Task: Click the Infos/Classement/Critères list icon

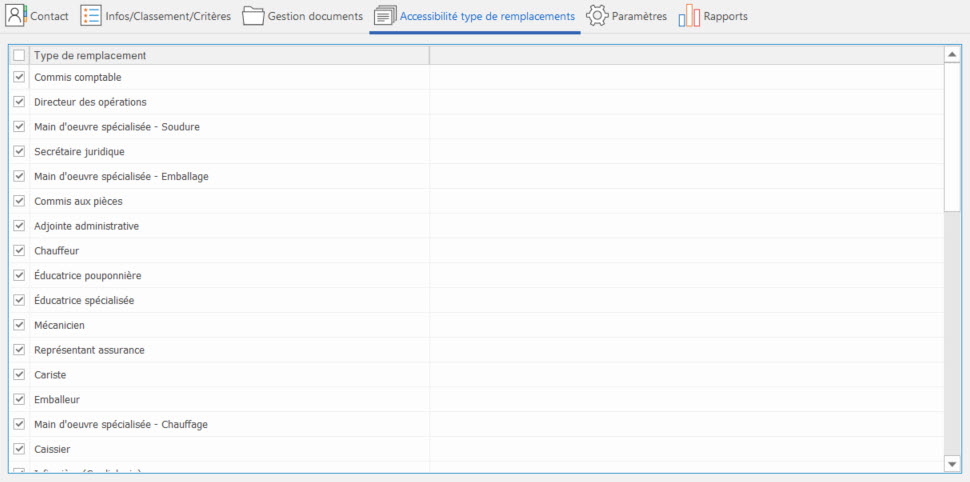Action: point(91,16)
